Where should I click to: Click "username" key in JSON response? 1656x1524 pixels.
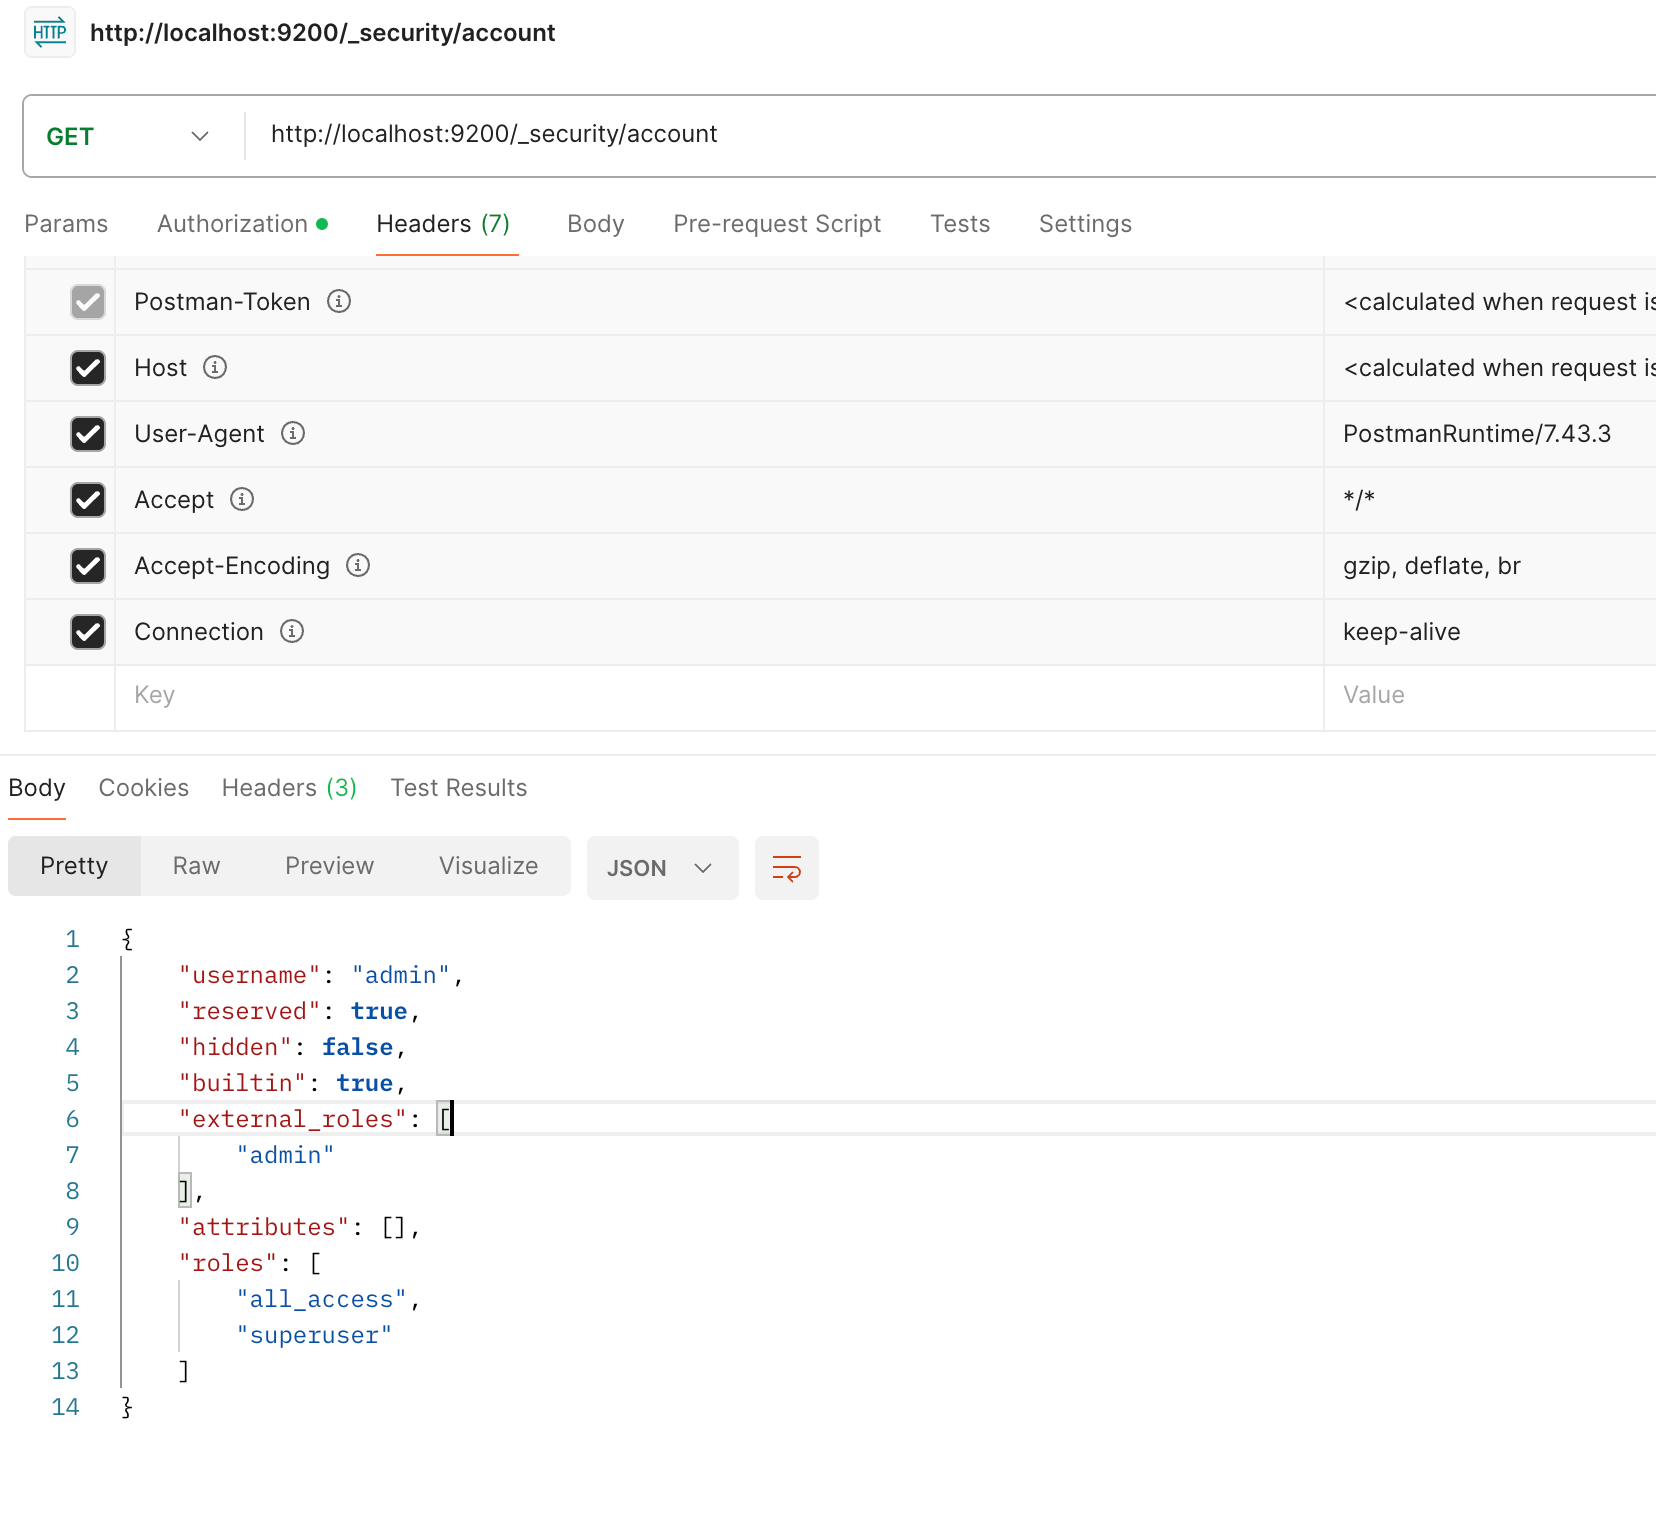250,975
